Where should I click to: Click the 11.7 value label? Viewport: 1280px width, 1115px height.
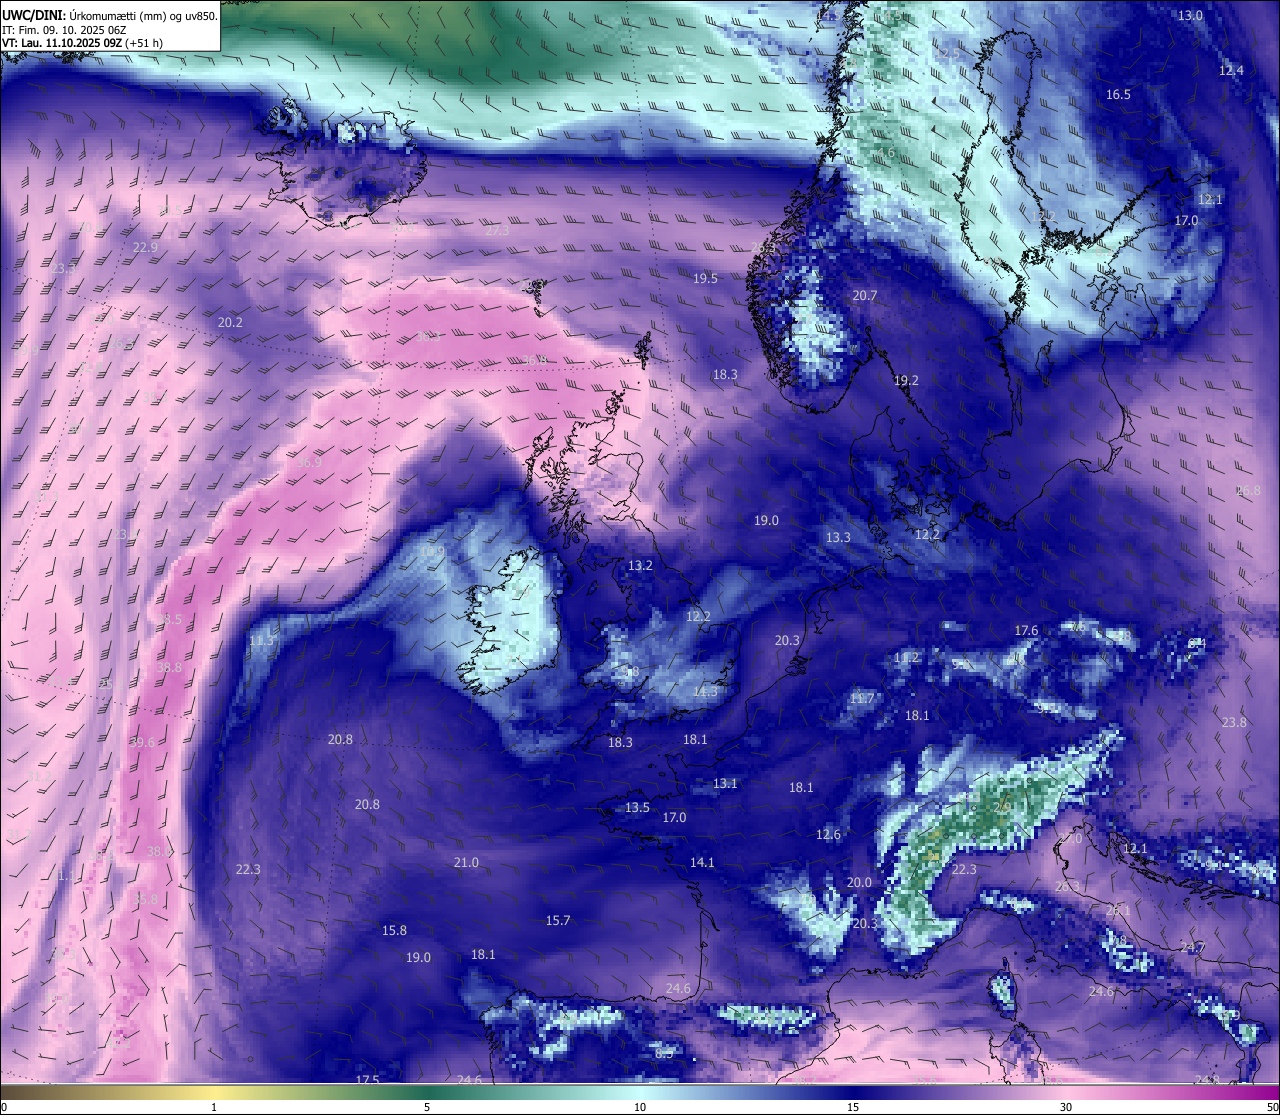coord(862,697)
